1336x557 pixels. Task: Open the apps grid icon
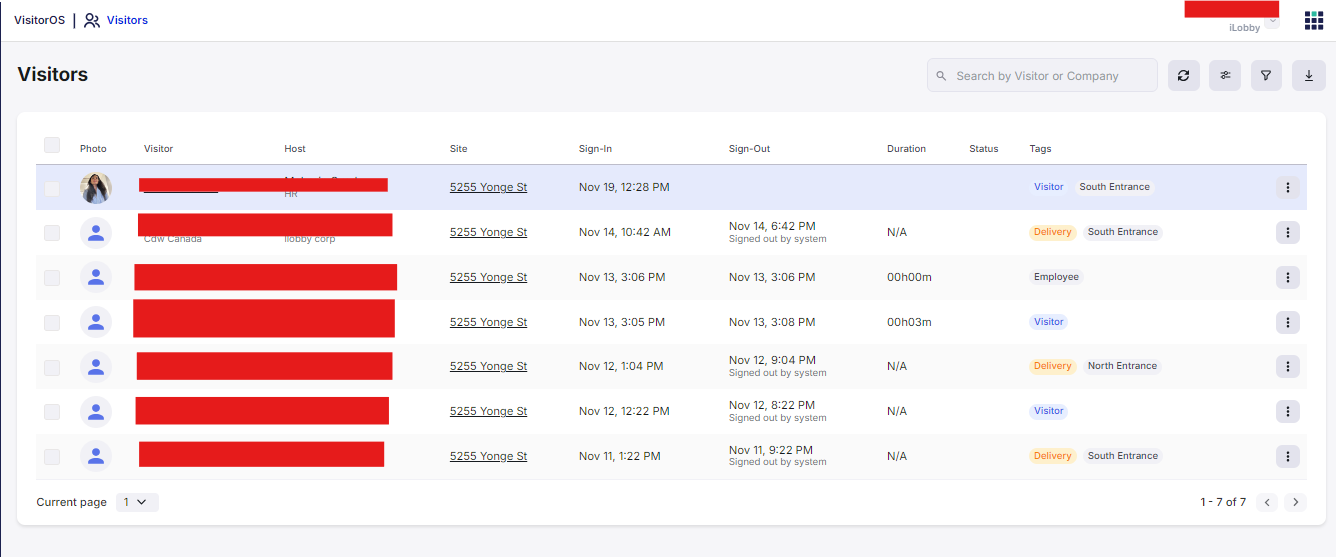coord(1313,20)
